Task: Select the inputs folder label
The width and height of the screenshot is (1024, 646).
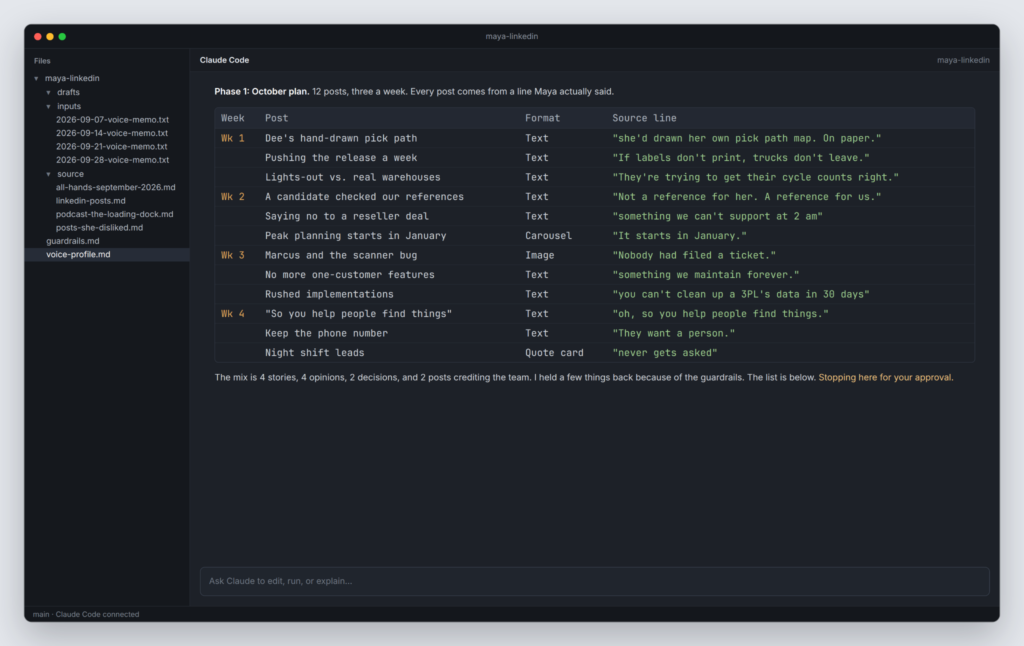Action: coord(69,106)
